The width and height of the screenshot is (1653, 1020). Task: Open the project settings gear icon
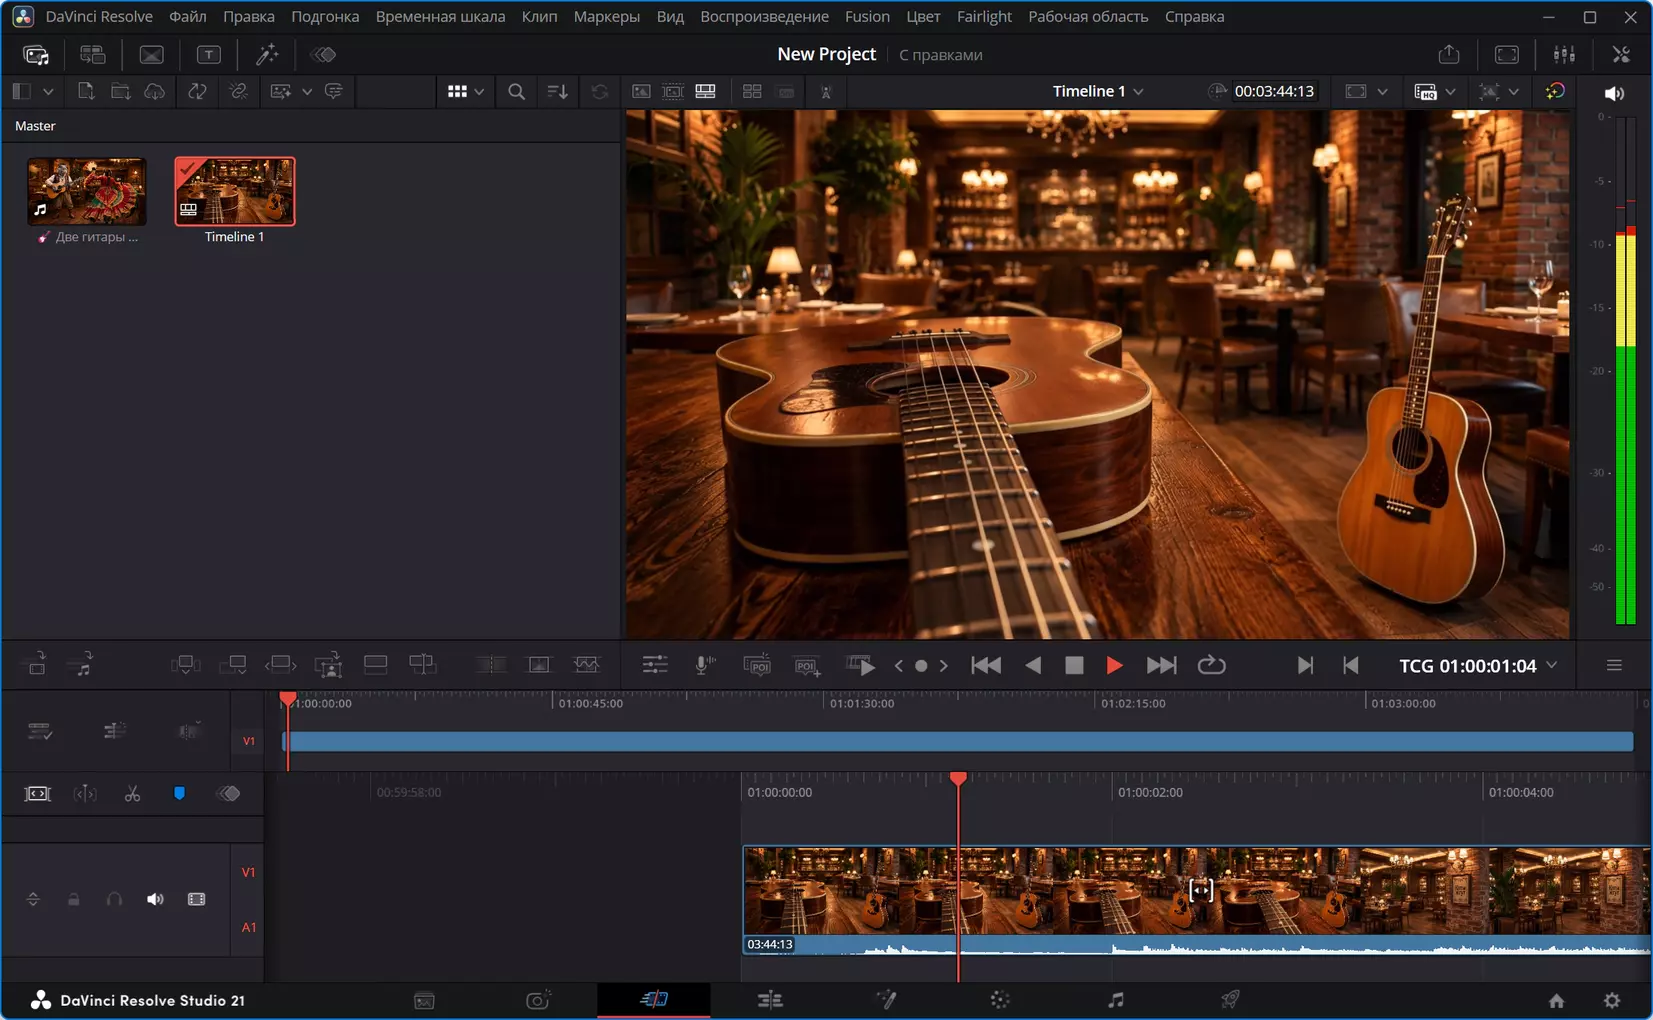tap(1612, 1000)
